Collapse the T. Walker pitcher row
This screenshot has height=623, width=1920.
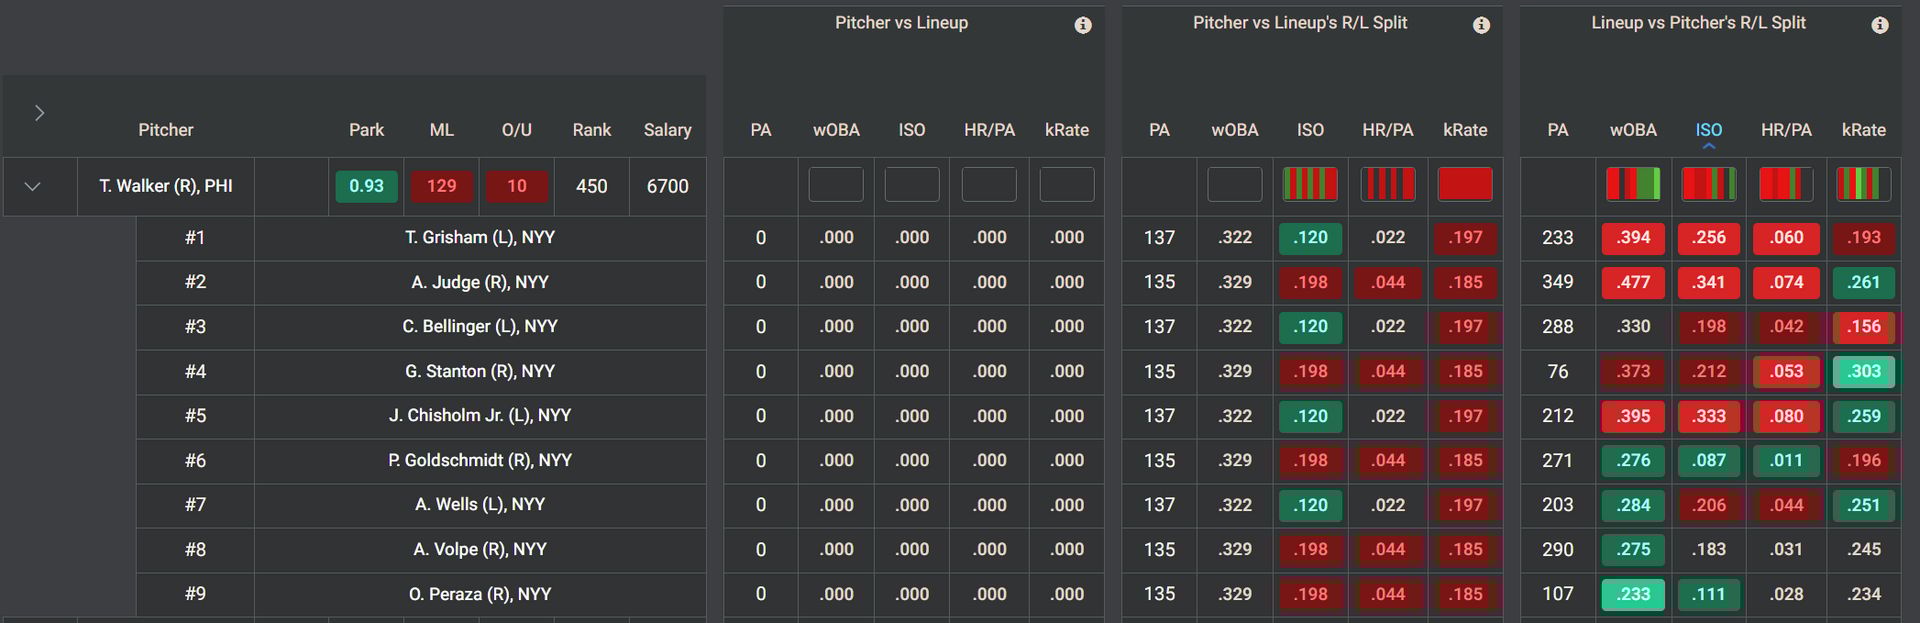tap(32, 186)
